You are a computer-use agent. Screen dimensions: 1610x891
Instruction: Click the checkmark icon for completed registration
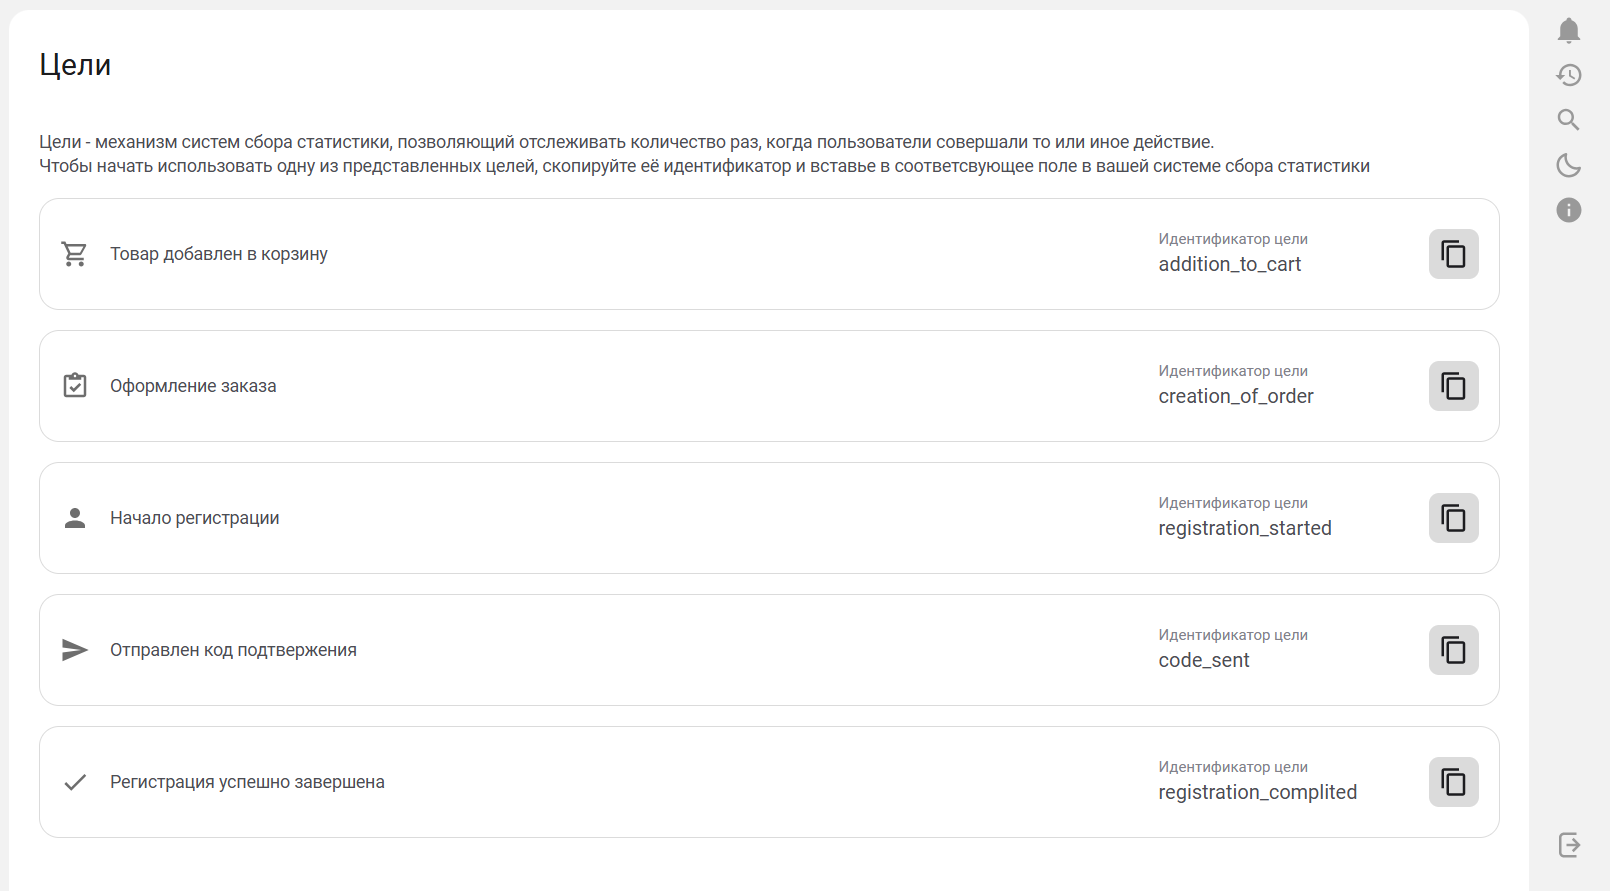coord(75,782)
